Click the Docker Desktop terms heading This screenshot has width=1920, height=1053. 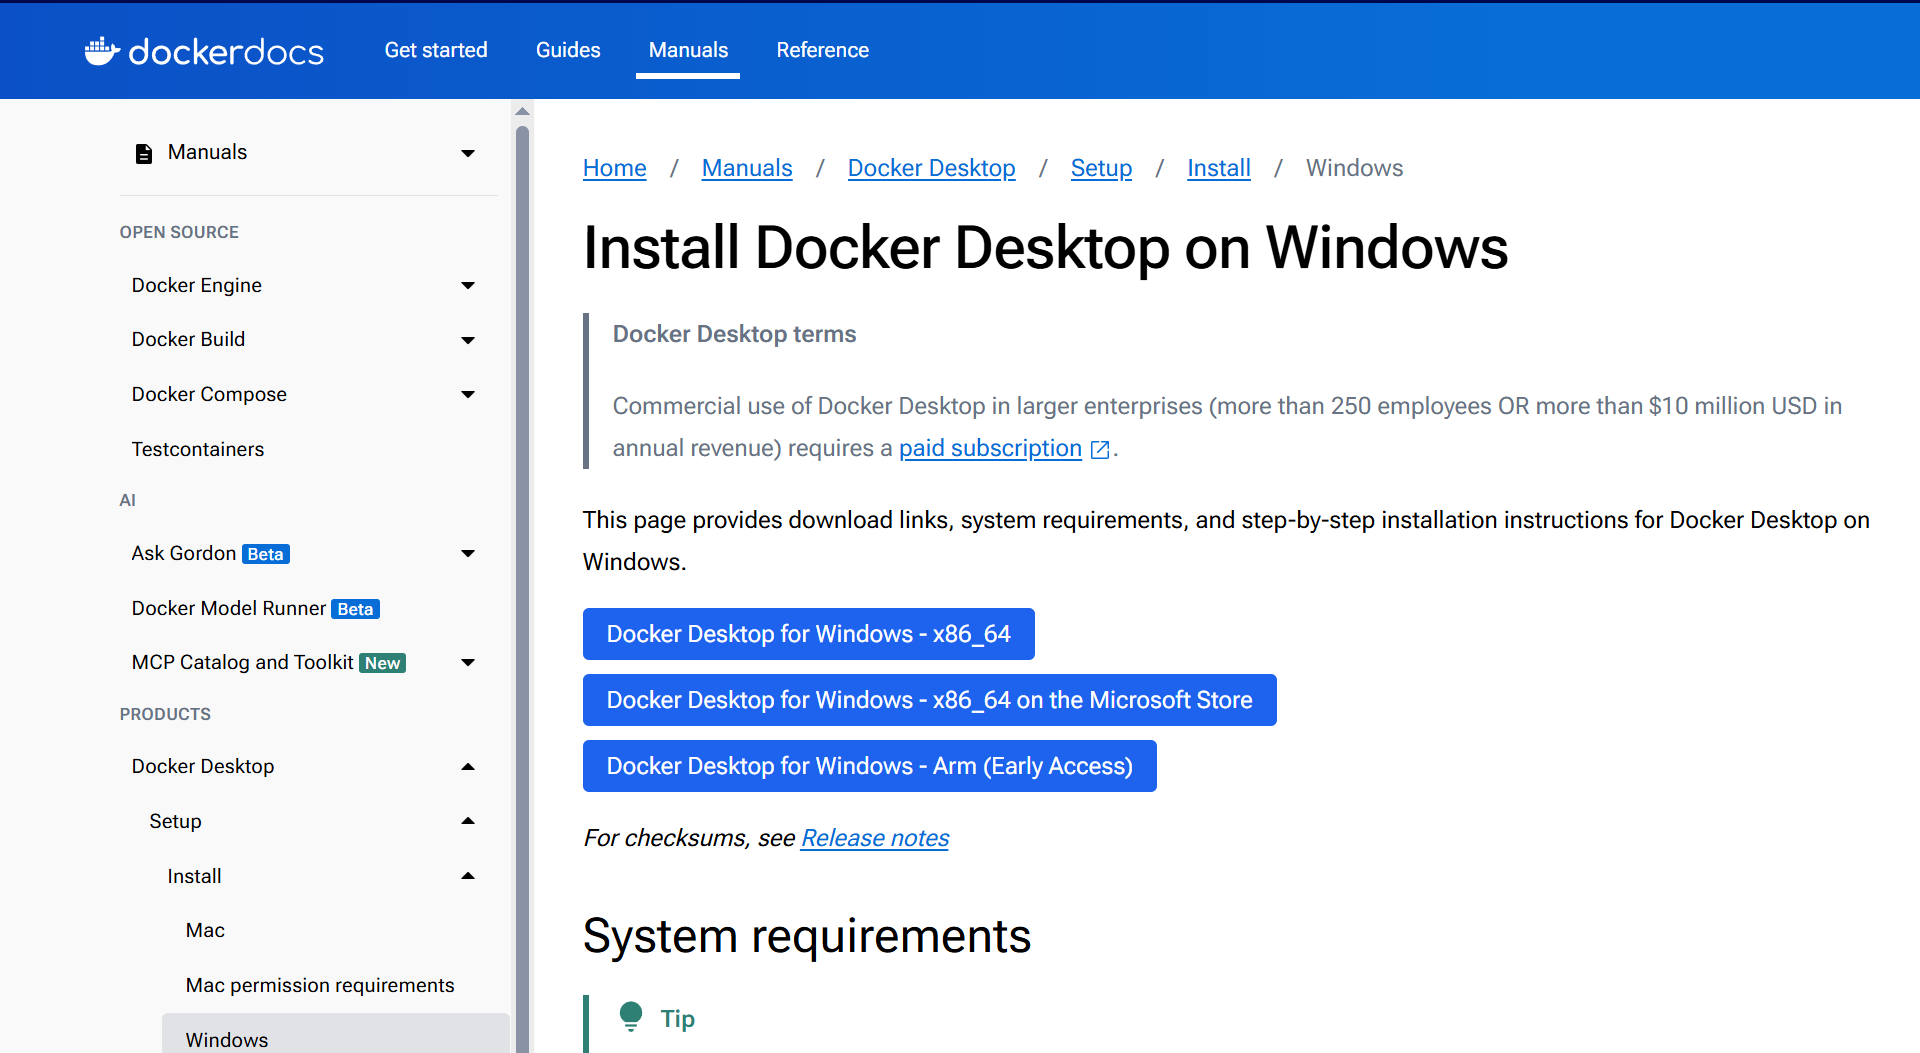click(x=735, y=334)
